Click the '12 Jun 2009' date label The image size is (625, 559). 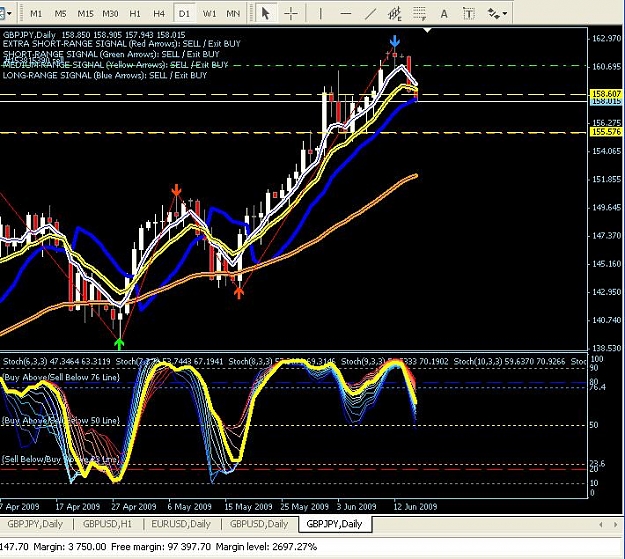point(415,506)
